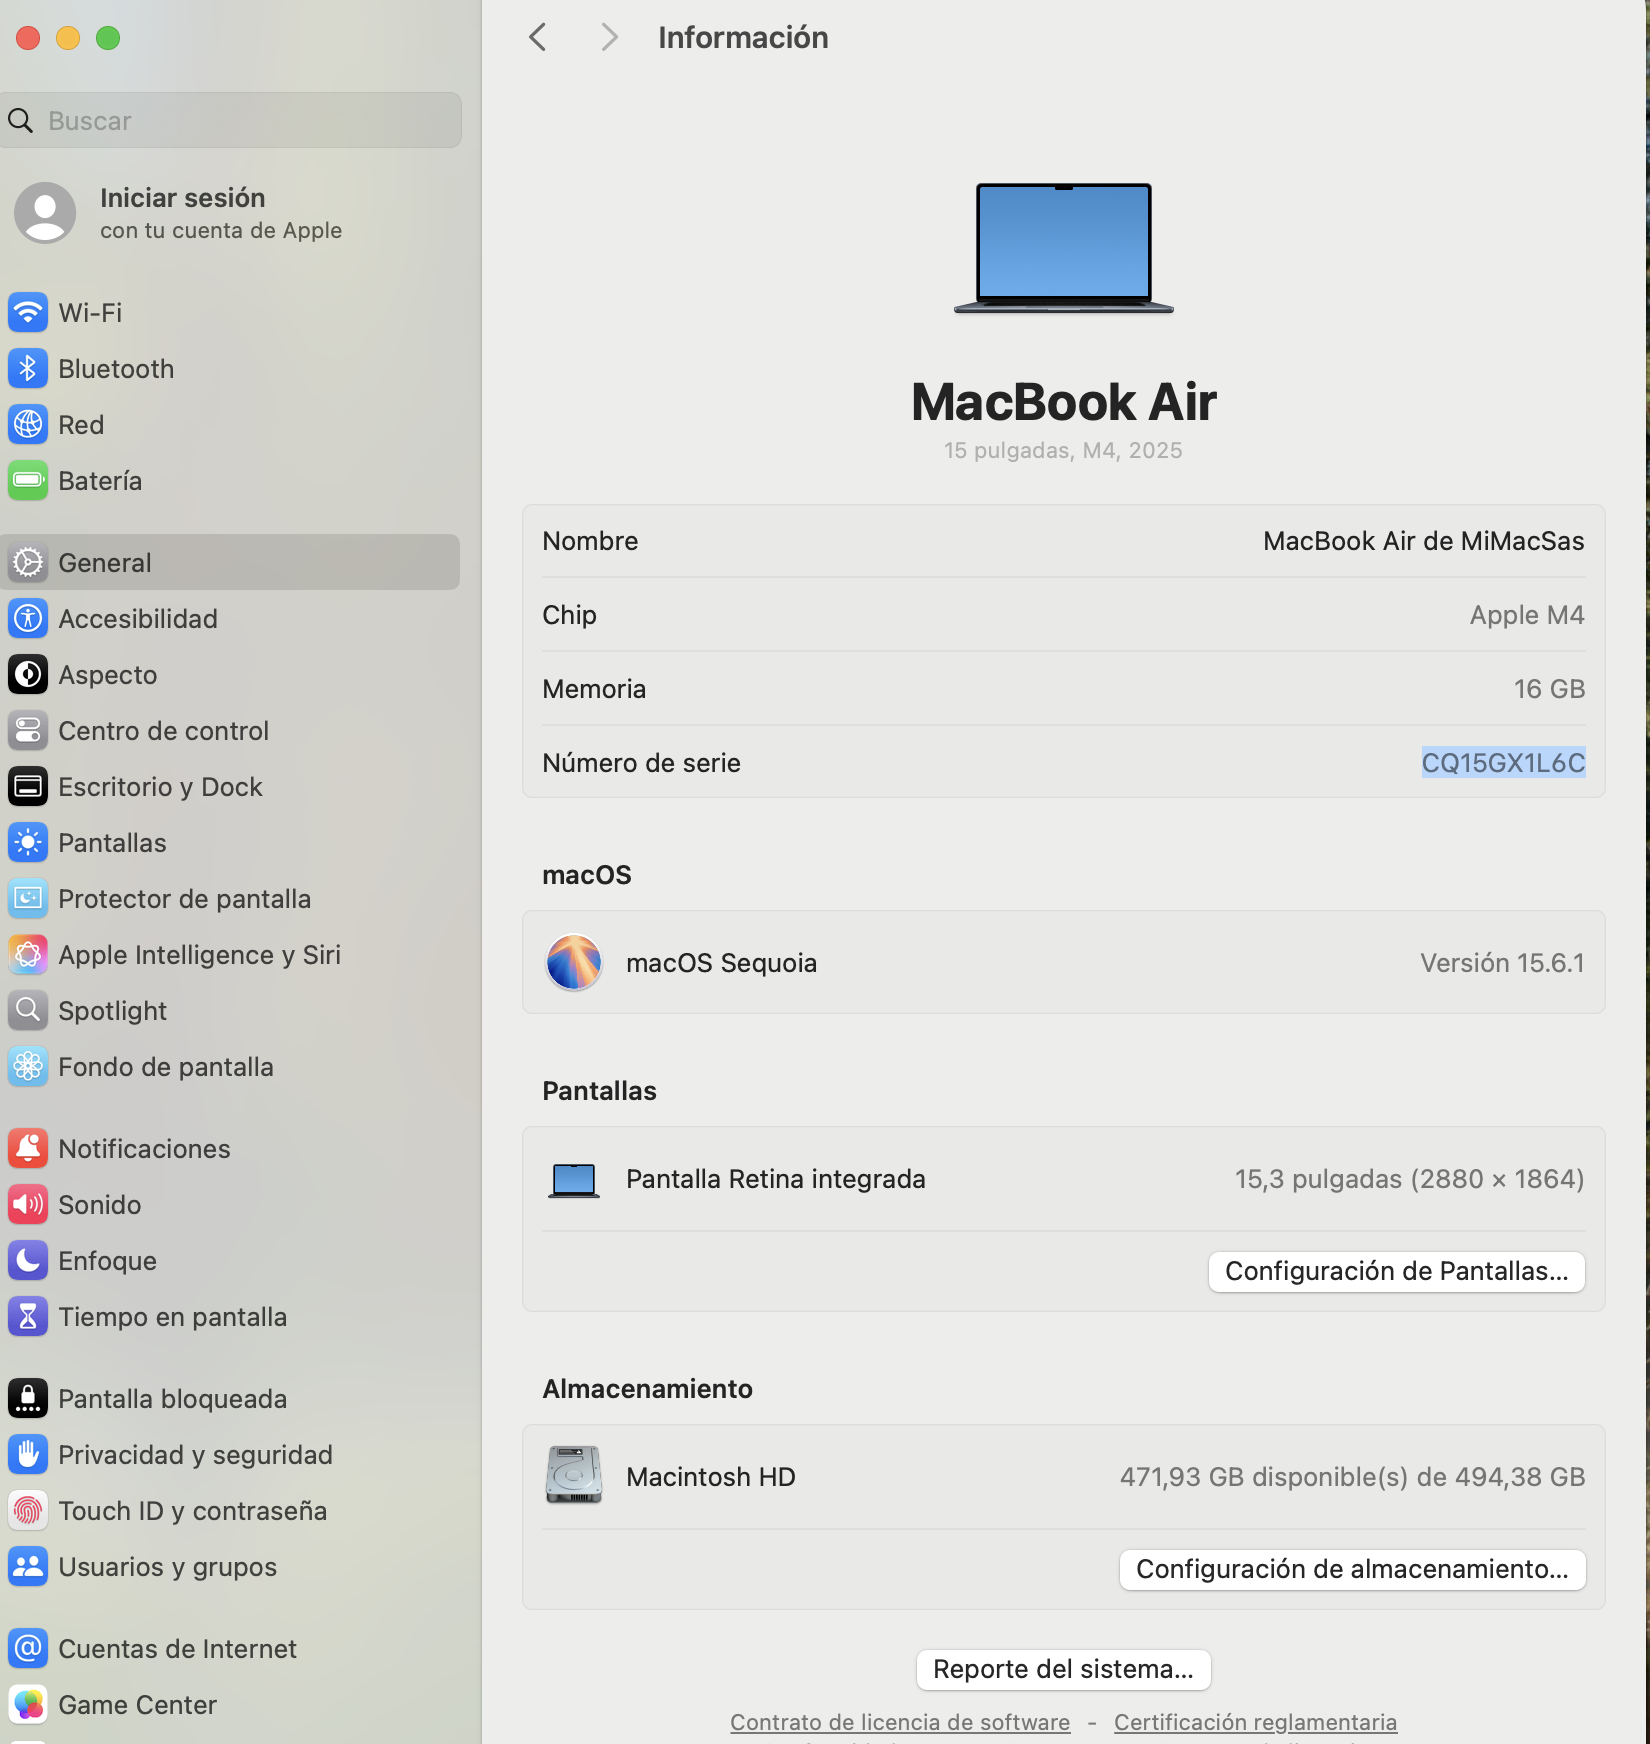Select the Game Center icon
This screenshot has height=1744, width=1650.
pos(27,1705)
